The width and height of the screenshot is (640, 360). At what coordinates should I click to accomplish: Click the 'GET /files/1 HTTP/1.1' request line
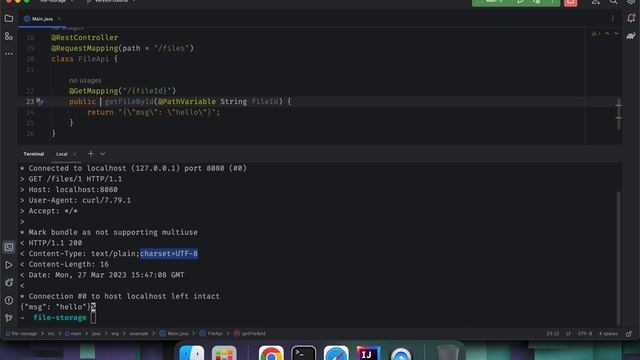pyautogui.click(x=75, y=179)
